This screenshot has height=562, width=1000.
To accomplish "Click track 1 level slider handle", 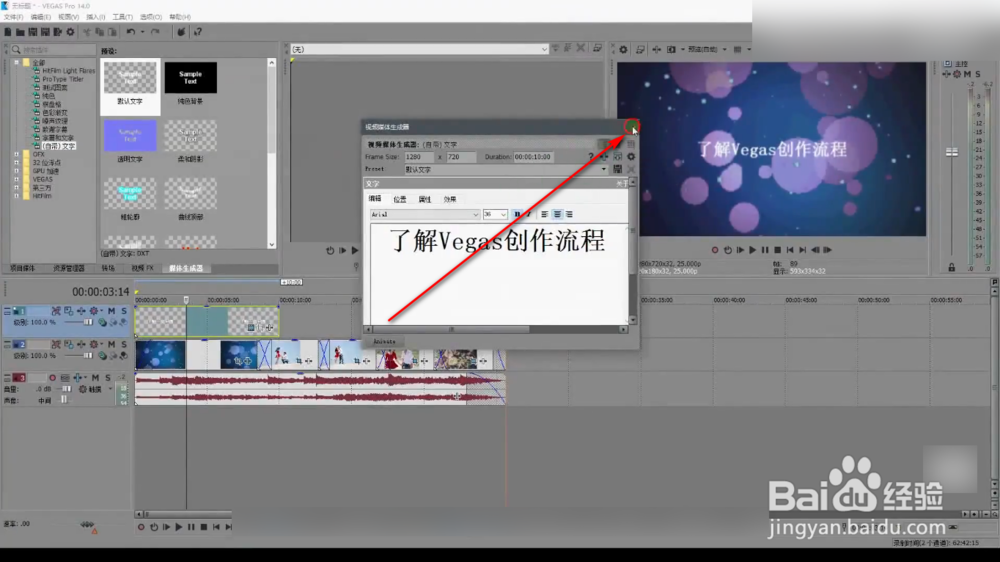I will [87, 322].
